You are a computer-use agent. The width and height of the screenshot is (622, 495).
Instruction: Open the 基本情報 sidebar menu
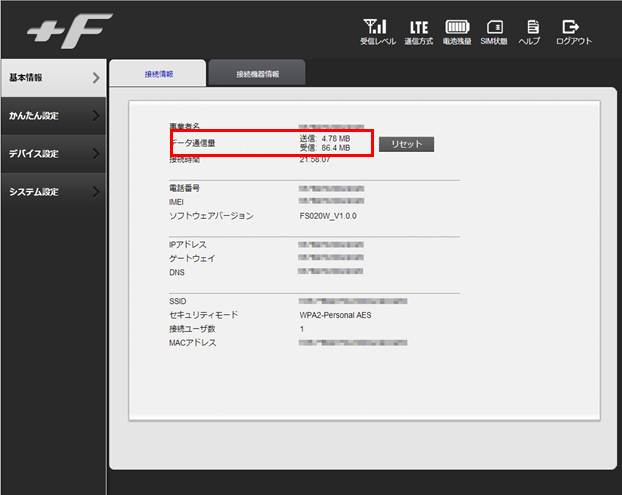(54, 78)
